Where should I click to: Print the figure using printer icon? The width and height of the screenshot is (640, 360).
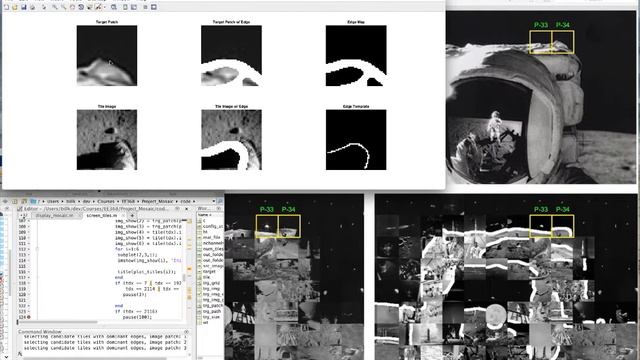click(33, 7)
